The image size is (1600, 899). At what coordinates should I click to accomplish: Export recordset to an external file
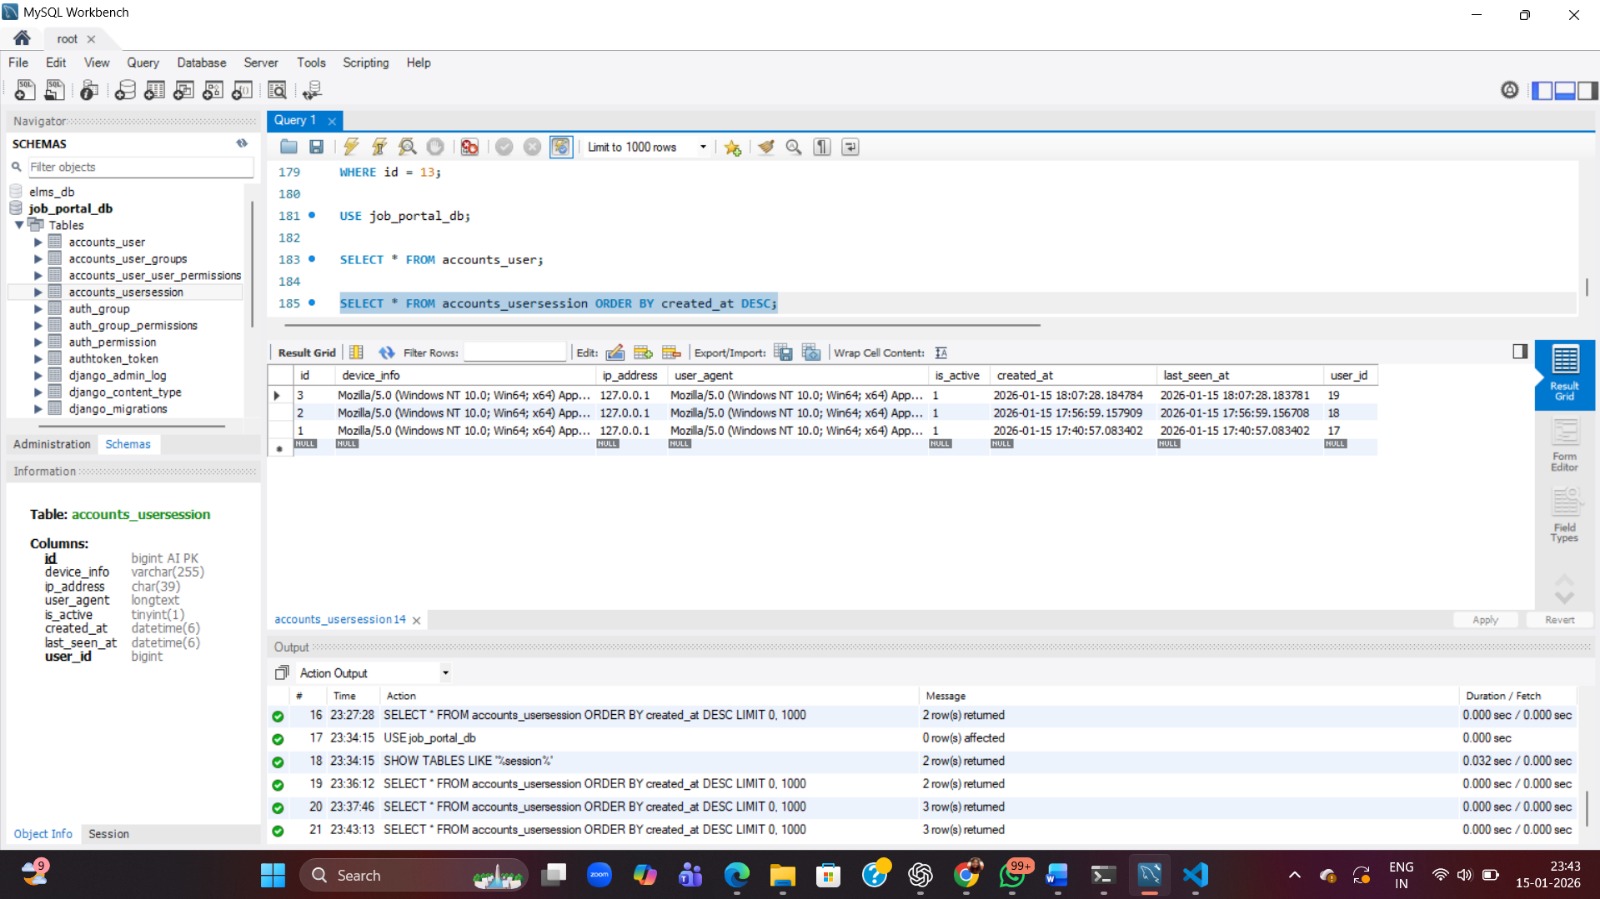pyautogui.click(x=783, y=353)
